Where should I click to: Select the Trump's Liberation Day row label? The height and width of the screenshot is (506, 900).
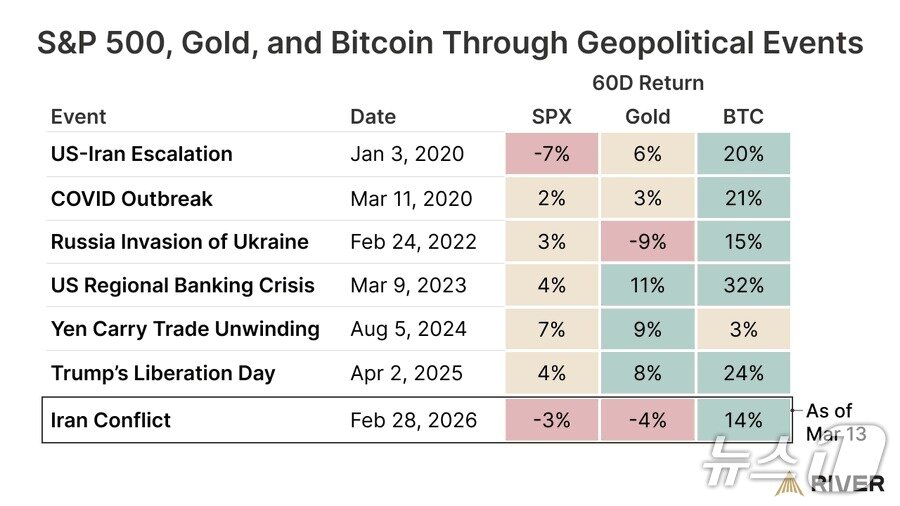click(163, 373)
